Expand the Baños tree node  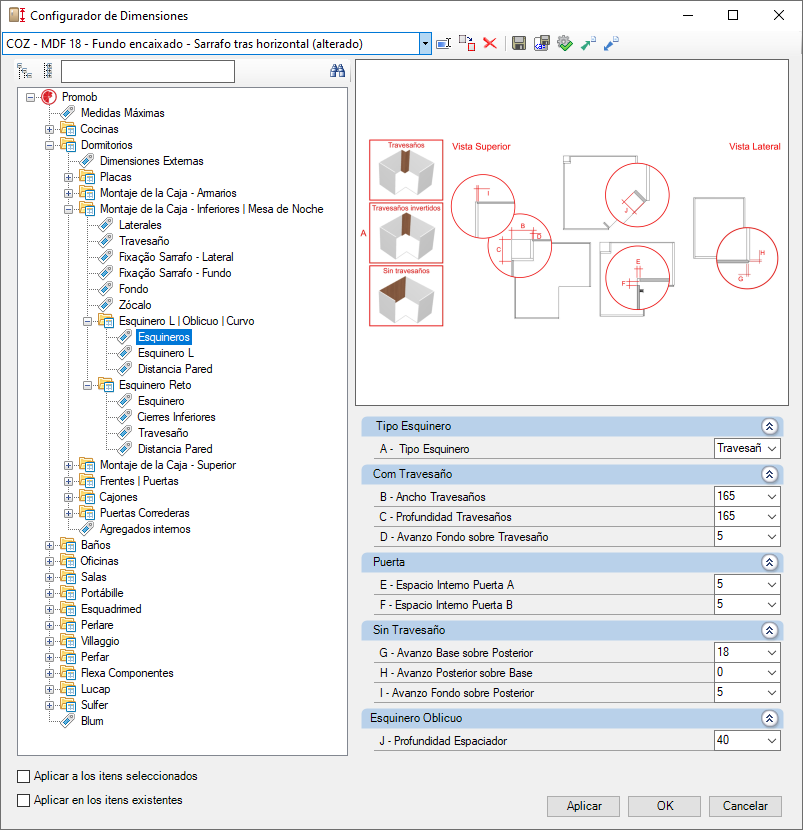coord(49,545)
